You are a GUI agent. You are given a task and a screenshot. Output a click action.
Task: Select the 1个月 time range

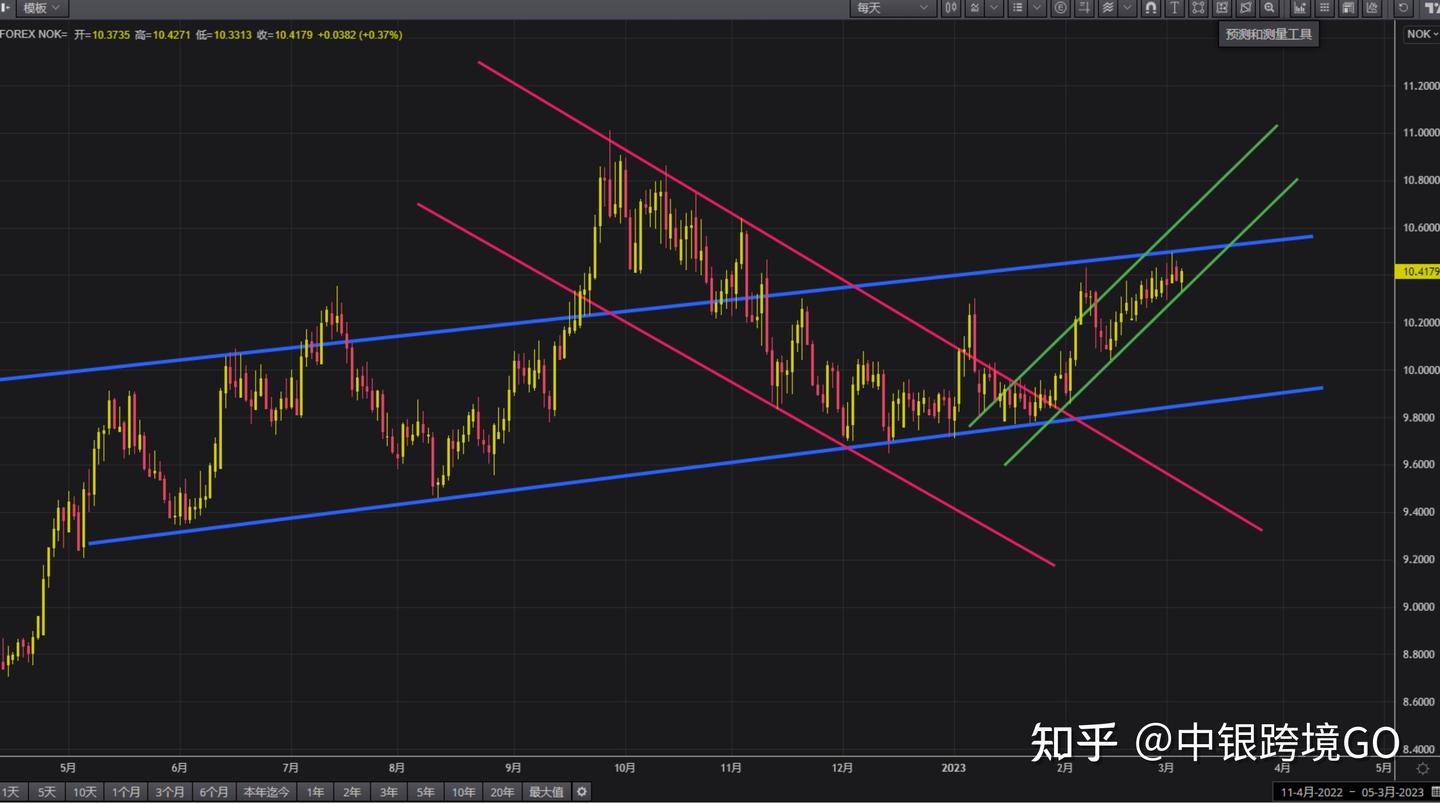tap(126, 792)
